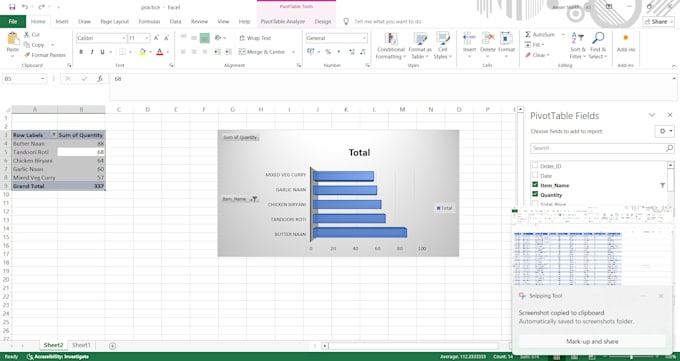Screen dimensions: 680x361
Task: Click Merge & Center button
Action: (262, 52)
